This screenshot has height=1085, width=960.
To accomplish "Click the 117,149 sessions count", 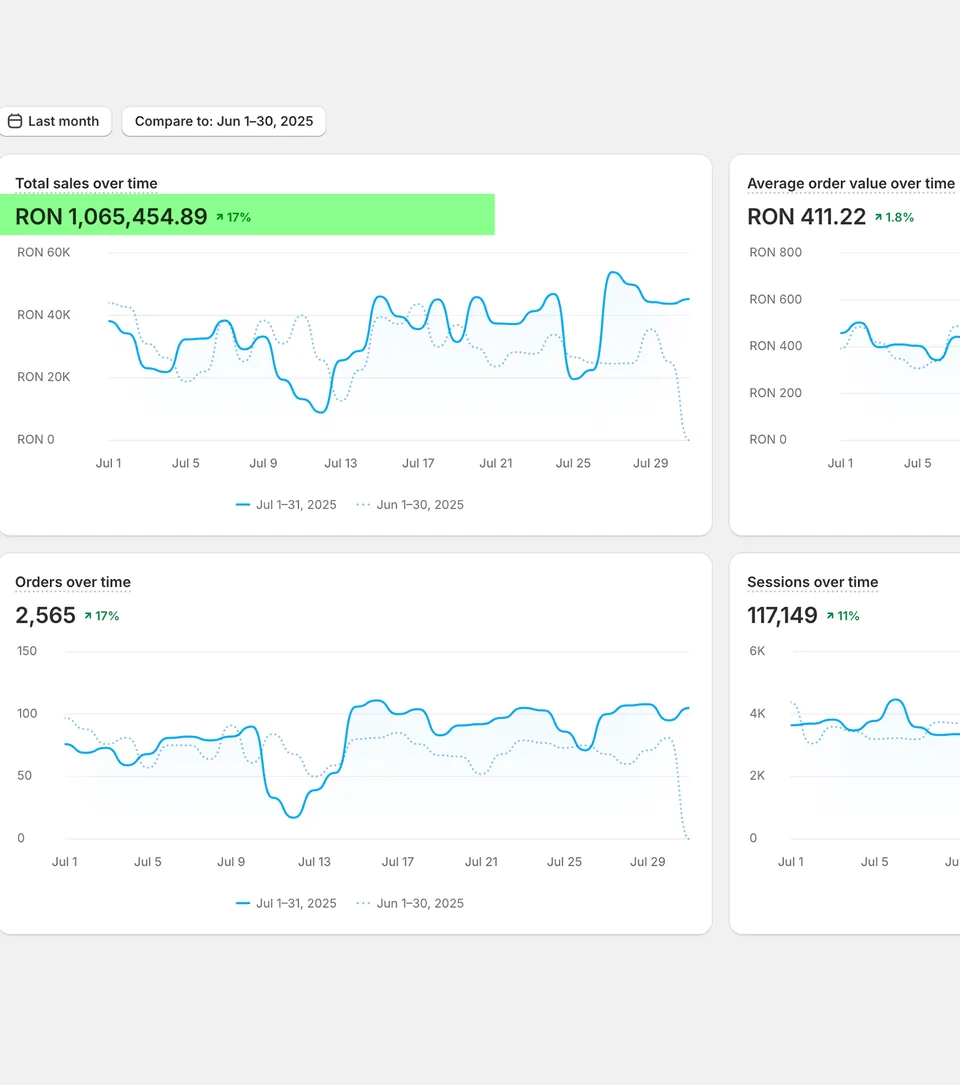I will tap(782, 615).
